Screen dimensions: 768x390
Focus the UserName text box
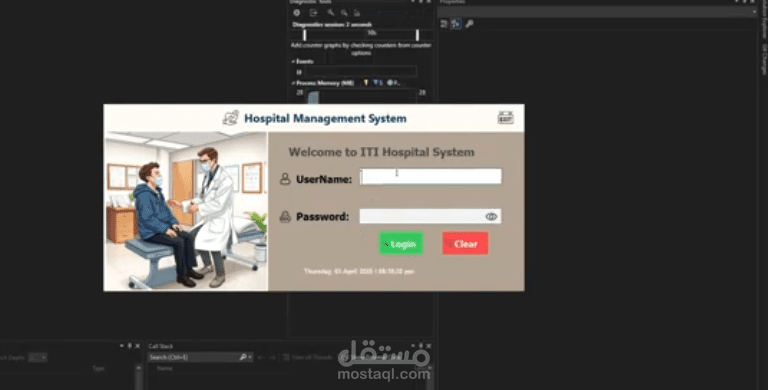point(431,176)
